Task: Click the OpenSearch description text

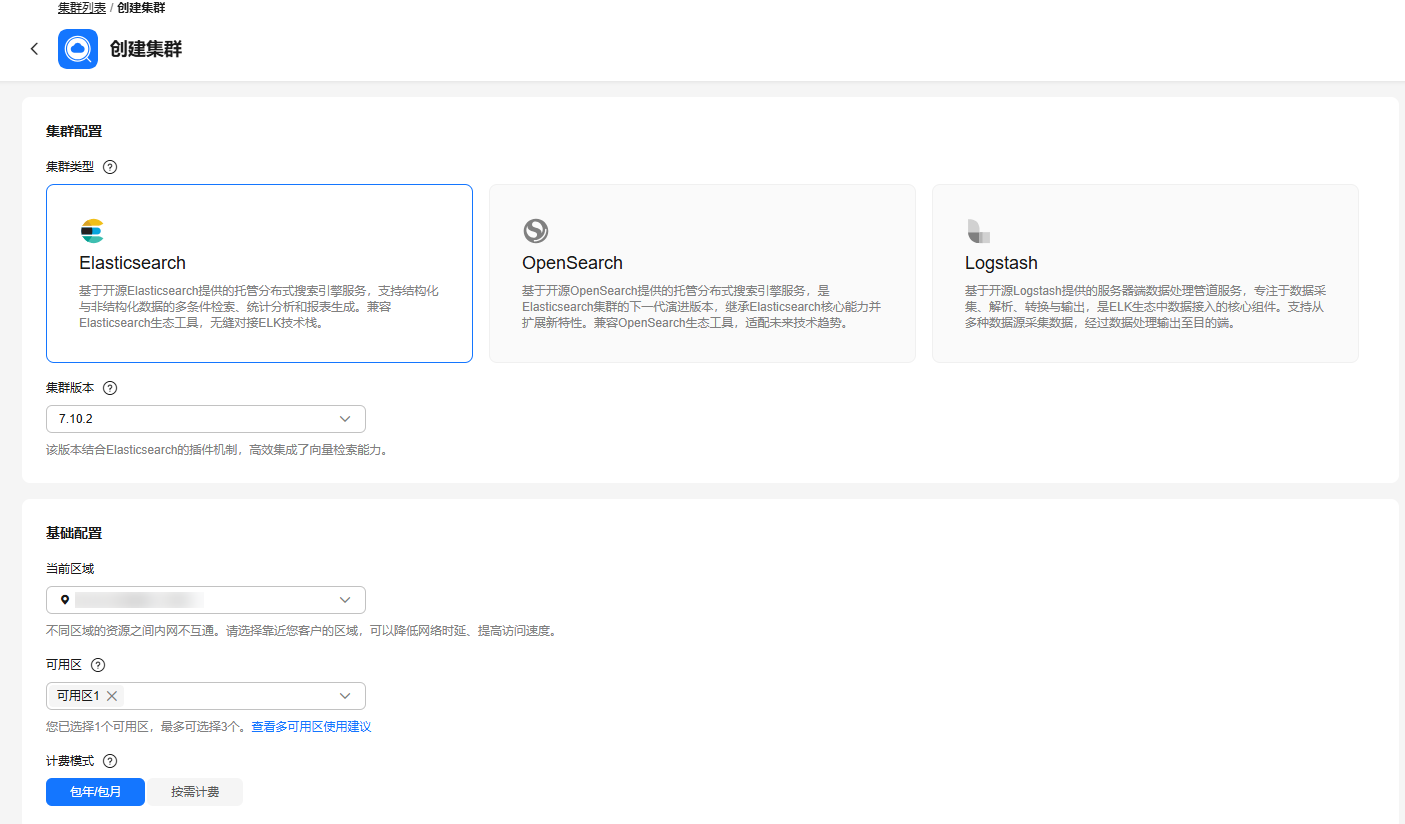Action: (x=702, y=307)
